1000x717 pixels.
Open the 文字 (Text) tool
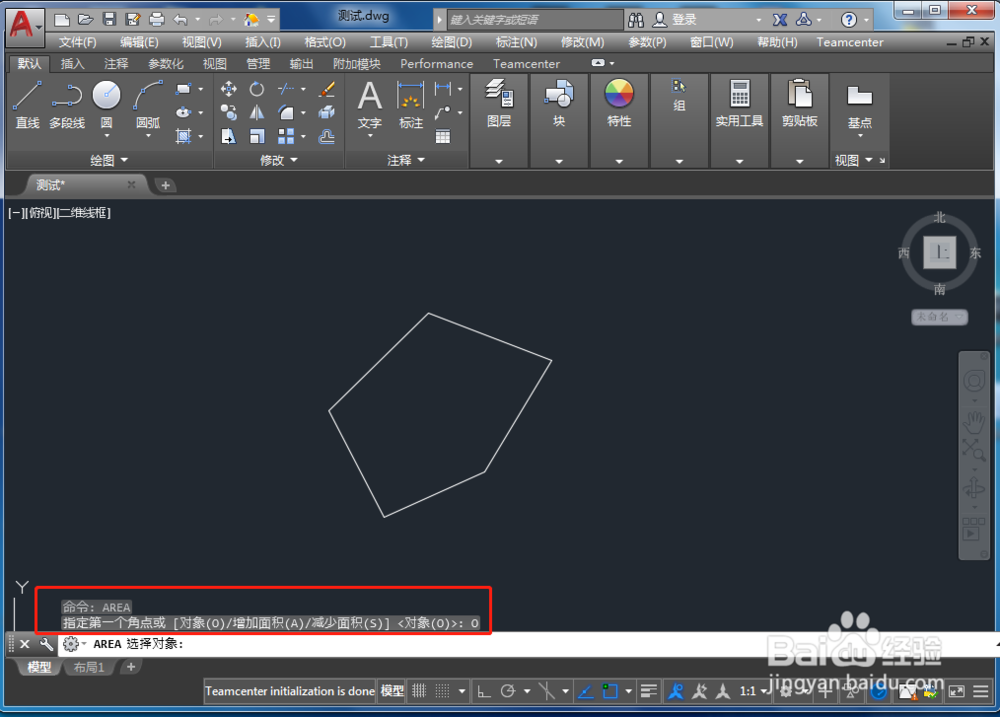pos(369,105)
